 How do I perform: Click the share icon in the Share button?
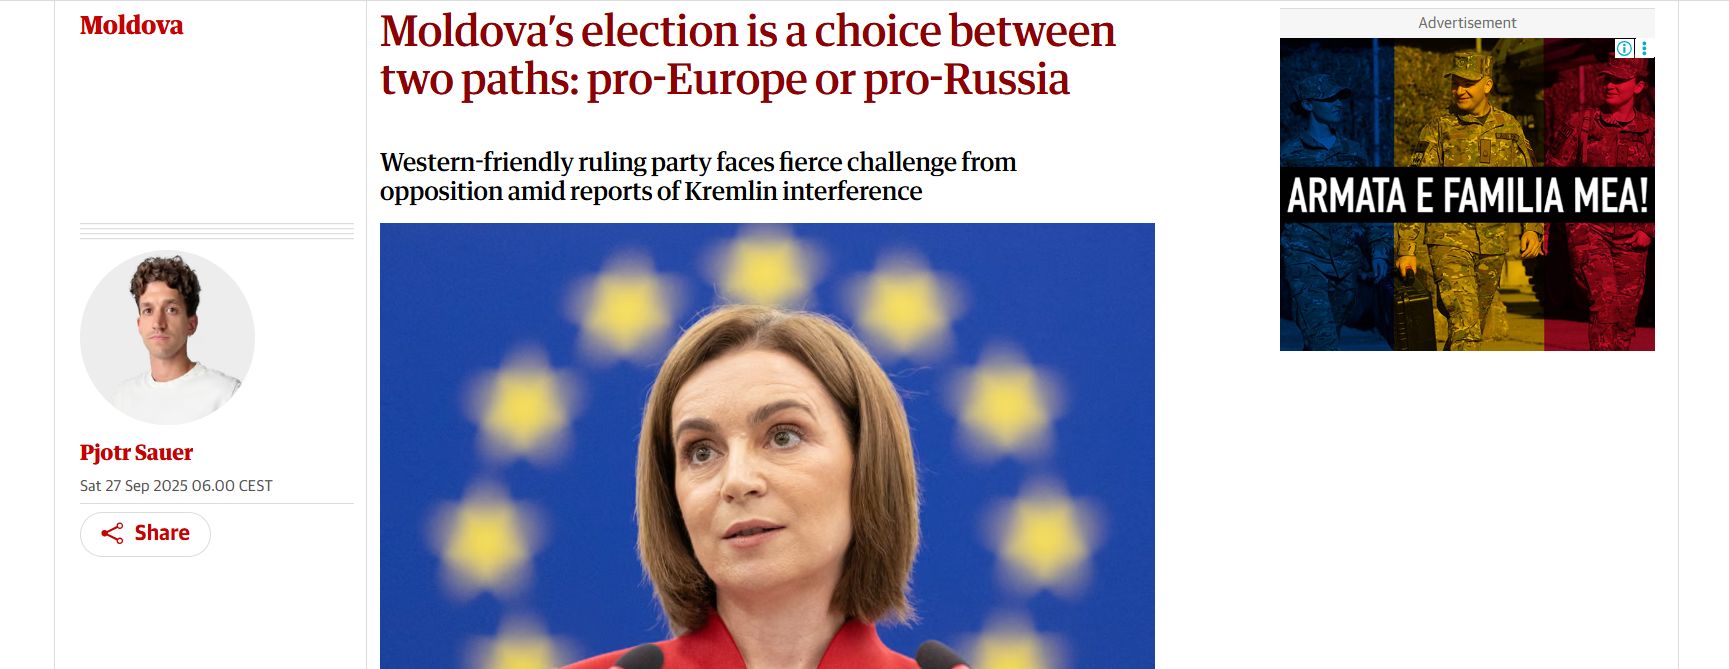(112, 534)
